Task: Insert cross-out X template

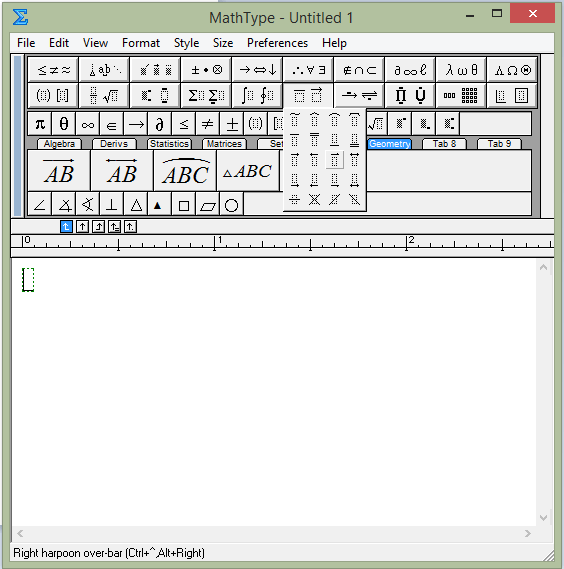Action: tap(315, 200)
